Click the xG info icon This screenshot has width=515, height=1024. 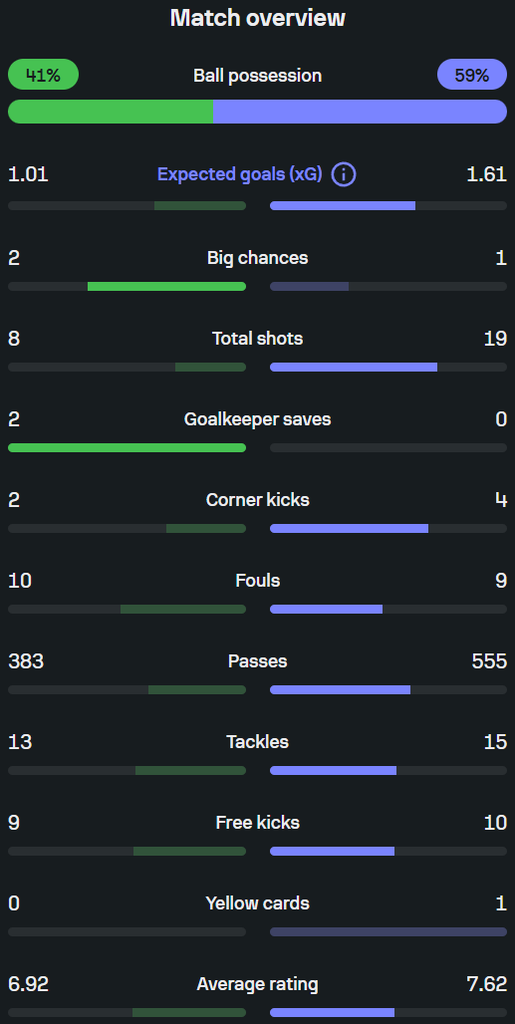tap(343, 175)
